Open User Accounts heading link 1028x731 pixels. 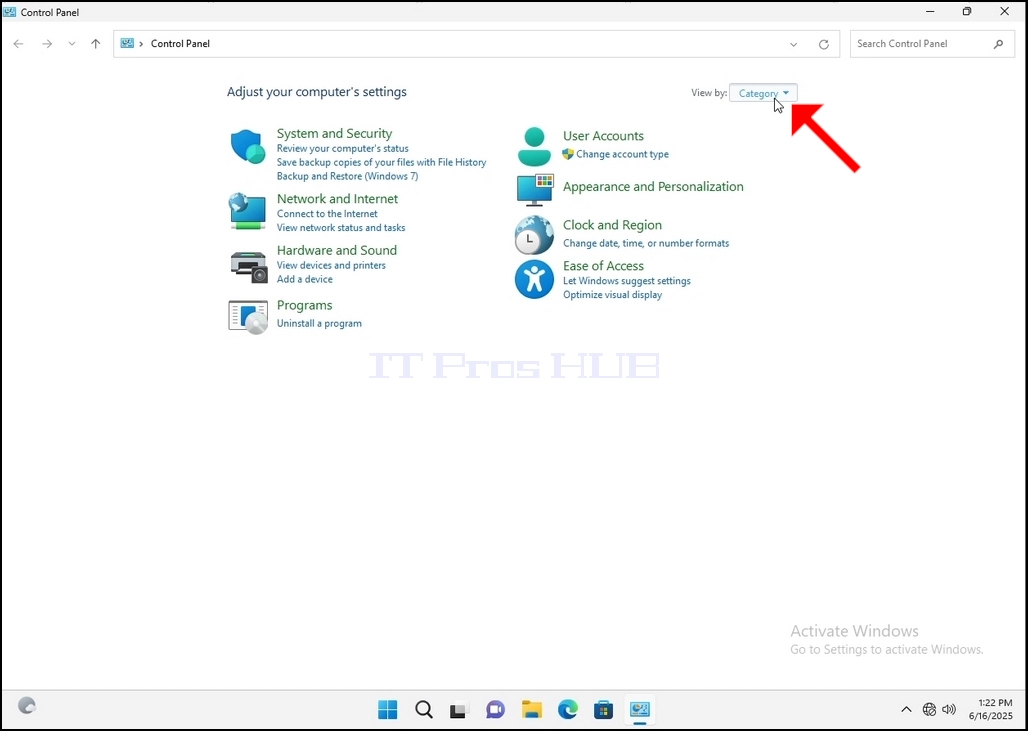603,136
